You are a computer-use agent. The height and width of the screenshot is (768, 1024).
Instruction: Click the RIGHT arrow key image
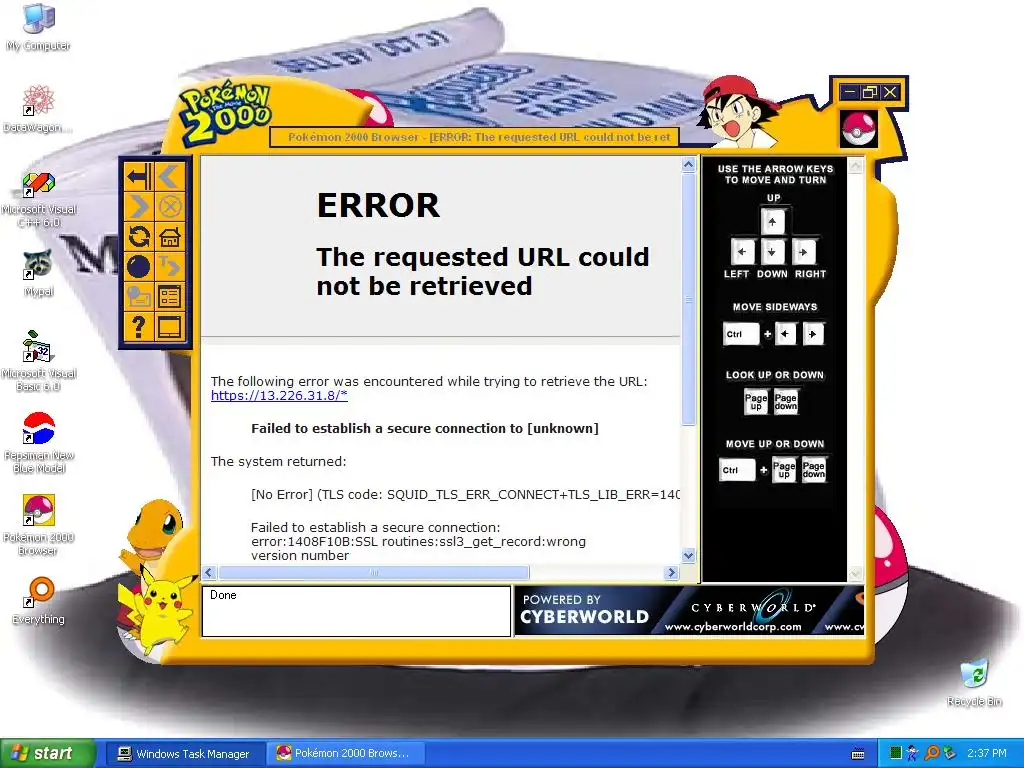click(x=803, y=252)
